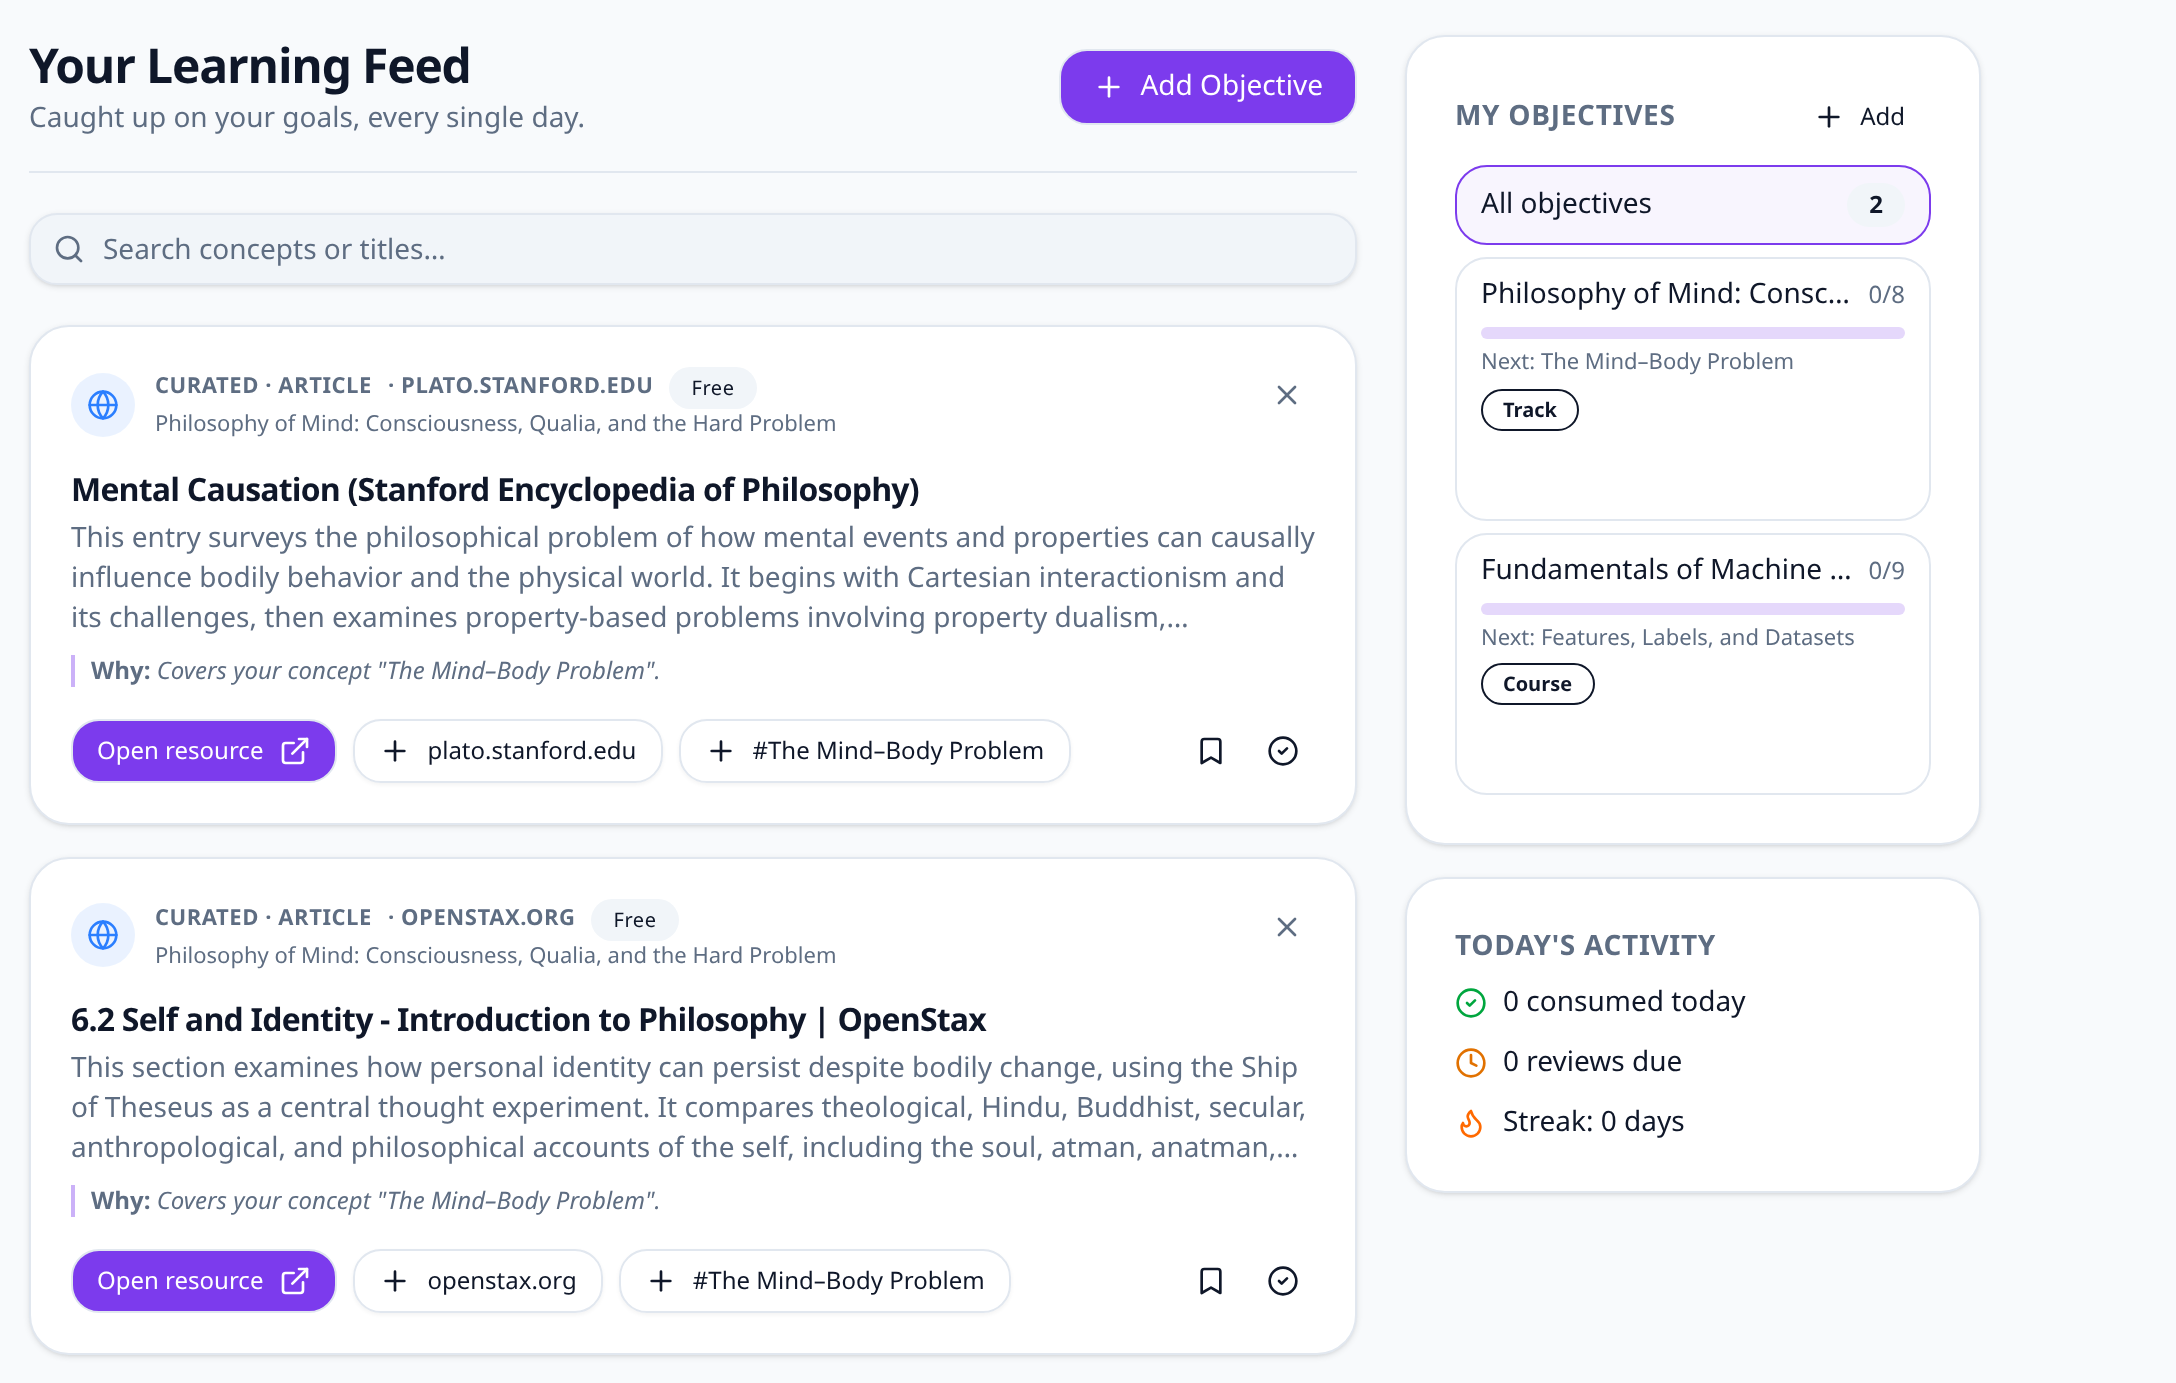Screen dimensions: 2176x1383
Task: Click globe icon on OpenStax card
Action: coord(103,935)
